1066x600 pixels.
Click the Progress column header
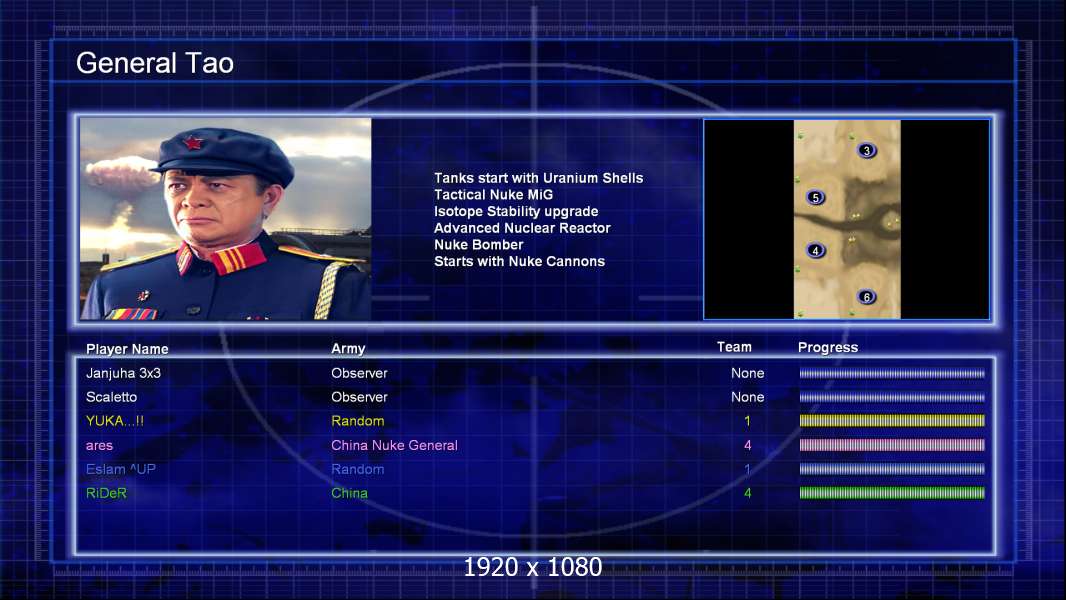827,347
